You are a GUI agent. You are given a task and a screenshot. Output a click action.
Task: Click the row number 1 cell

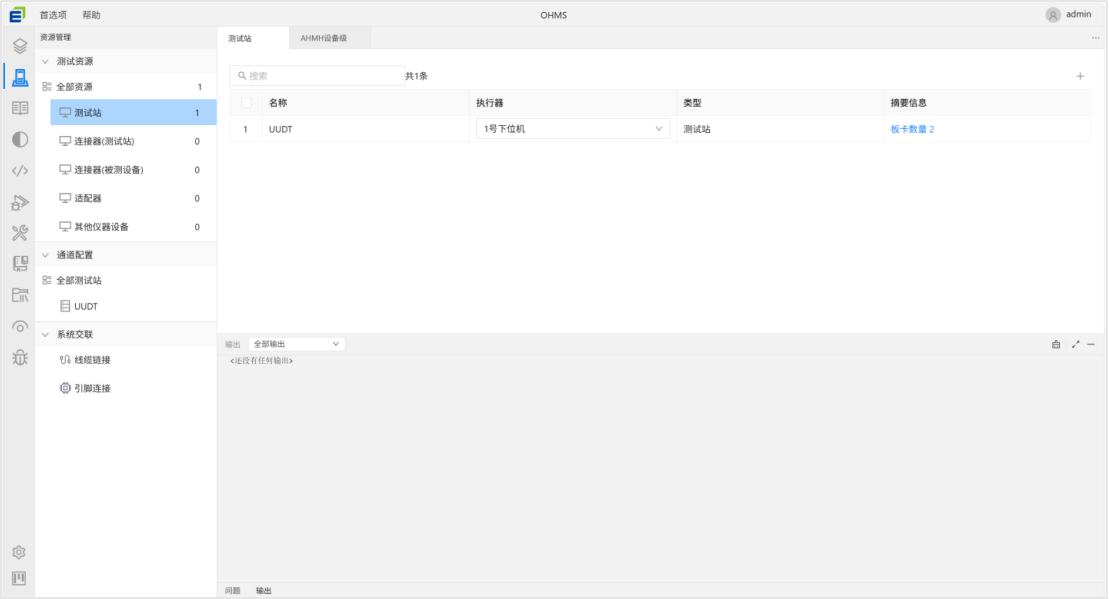[x=245, y=129]
